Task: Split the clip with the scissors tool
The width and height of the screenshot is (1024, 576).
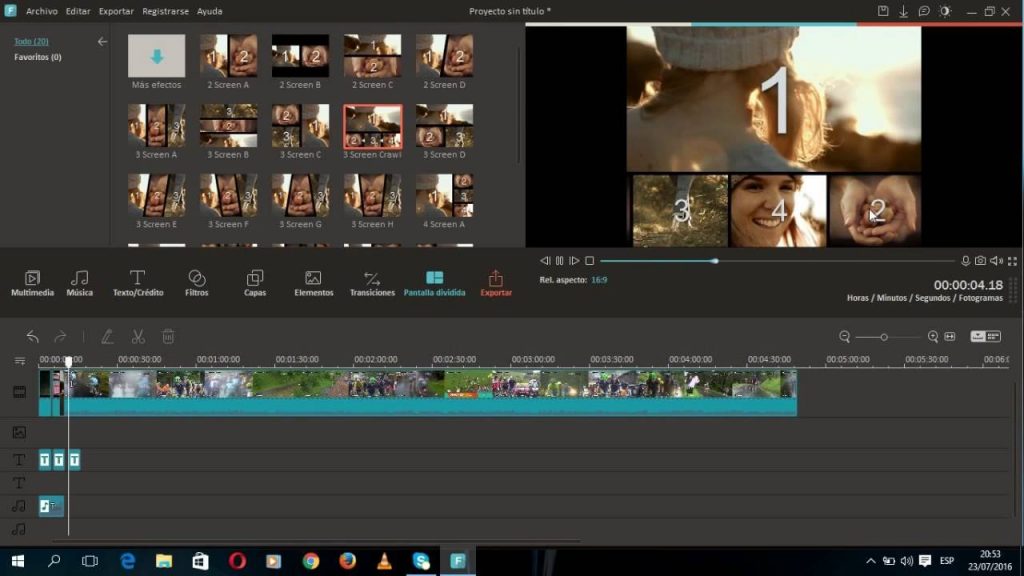Action: 138,337
